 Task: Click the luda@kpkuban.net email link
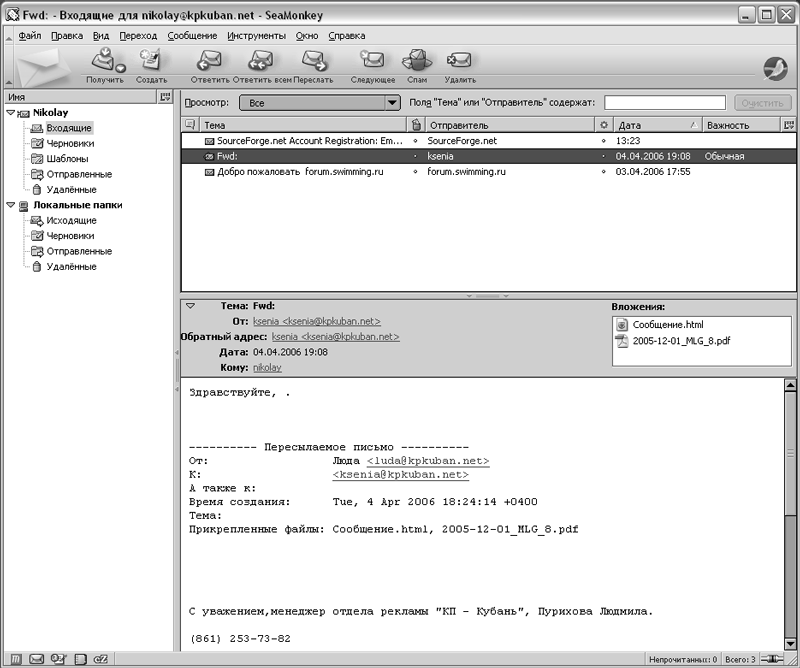428,461
